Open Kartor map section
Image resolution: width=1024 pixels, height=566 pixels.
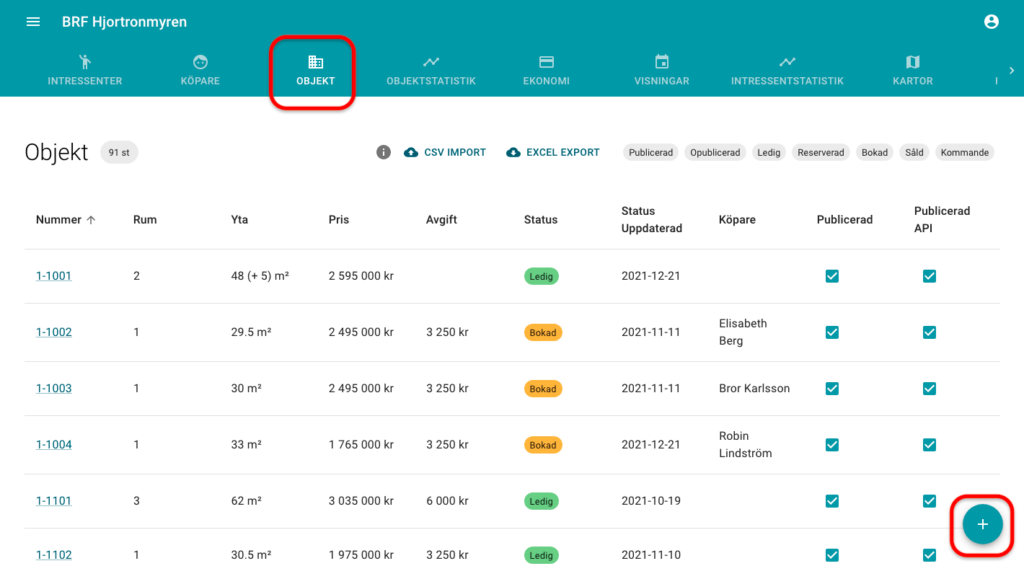pos(912,70)
